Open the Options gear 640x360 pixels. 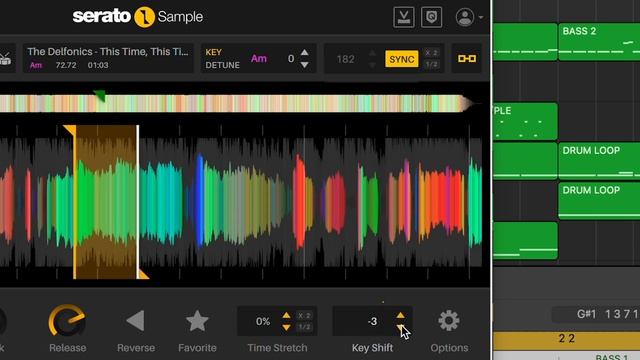coord(449,320)
